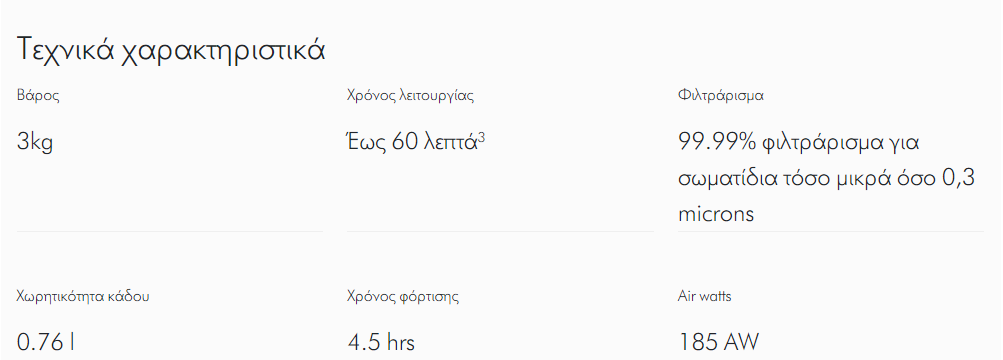
Task: Click the 0.76 l capacity value
Action: [45, 343]
